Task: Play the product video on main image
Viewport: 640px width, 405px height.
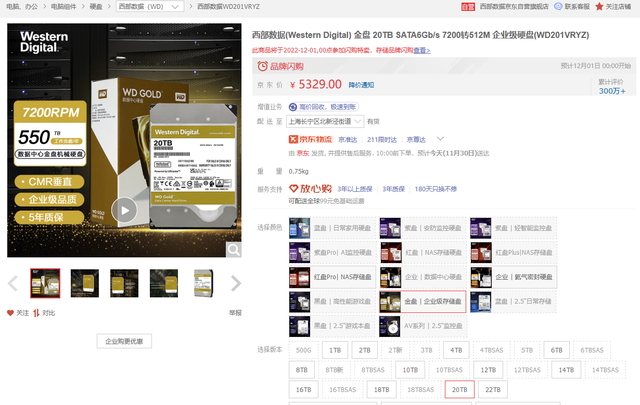Action: pyautogui.click(x=124, y=210)
